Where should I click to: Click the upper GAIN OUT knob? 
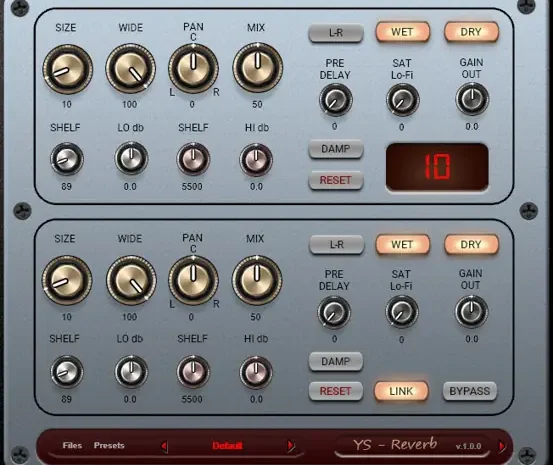(472, 99)
